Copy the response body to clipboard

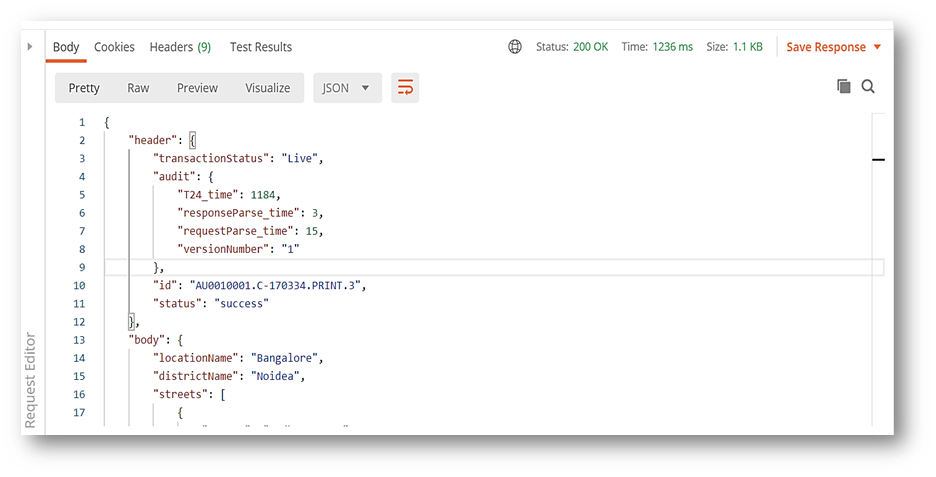[843, 87]
